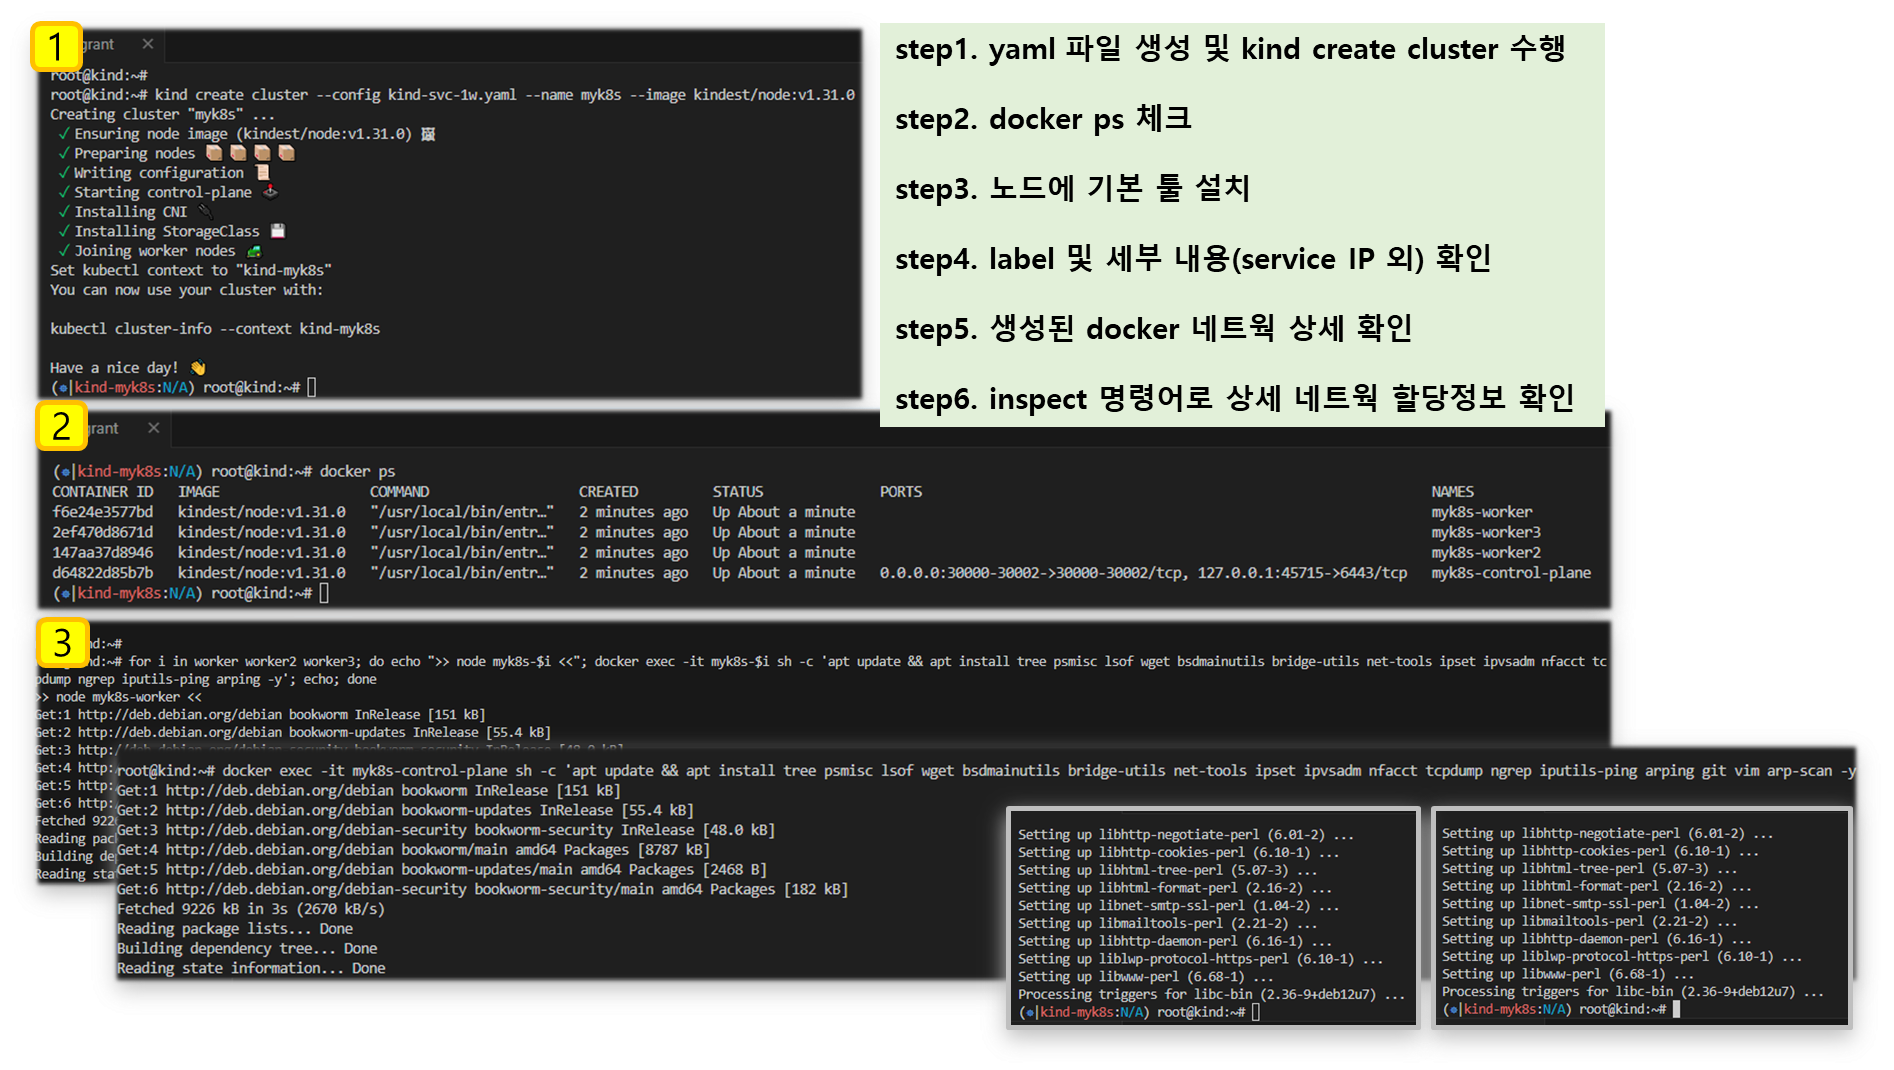Click the CREATED column header
Viewport: 1894px width, 1070px height.
coord(608,492)
